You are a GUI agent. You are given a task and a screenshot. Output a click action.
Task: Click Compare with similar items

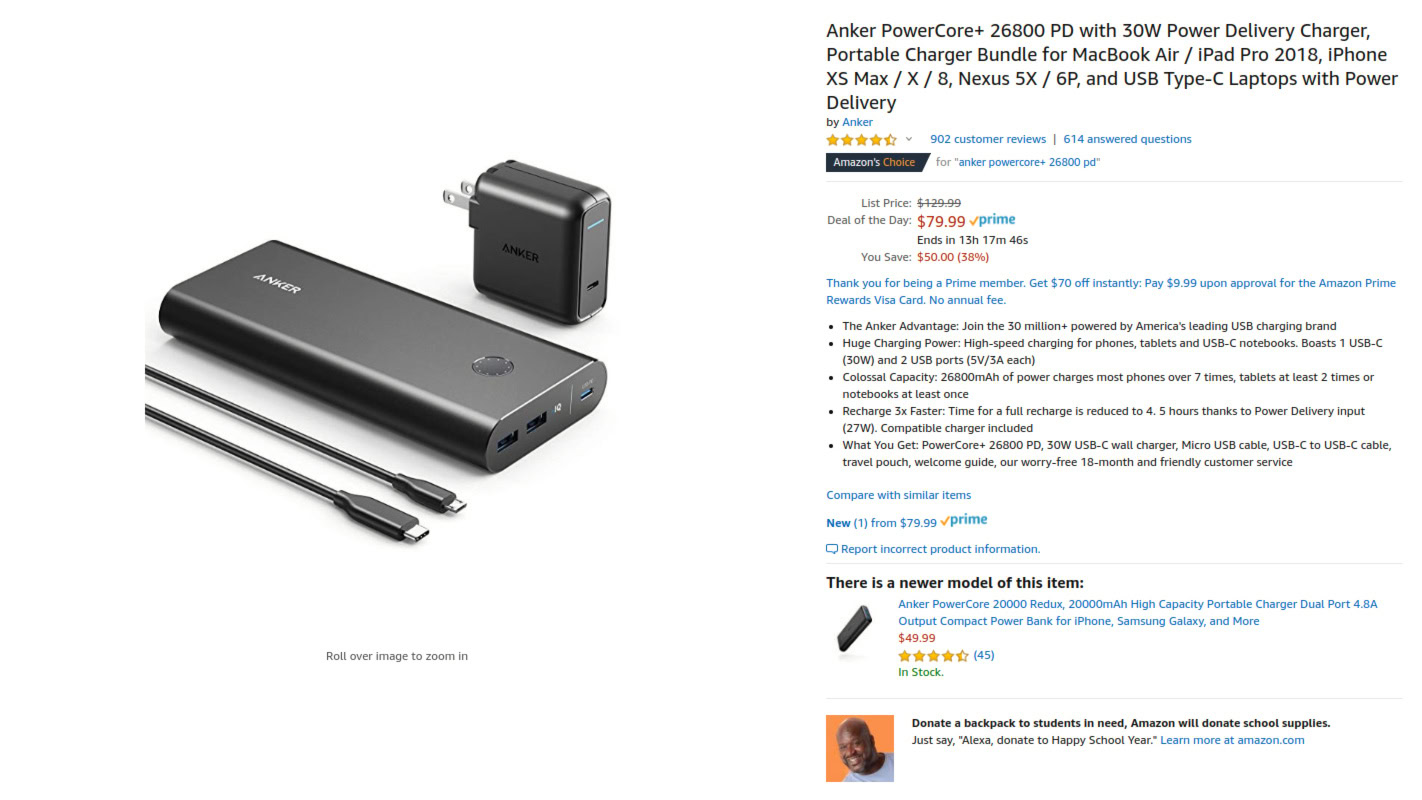[898, 495]
